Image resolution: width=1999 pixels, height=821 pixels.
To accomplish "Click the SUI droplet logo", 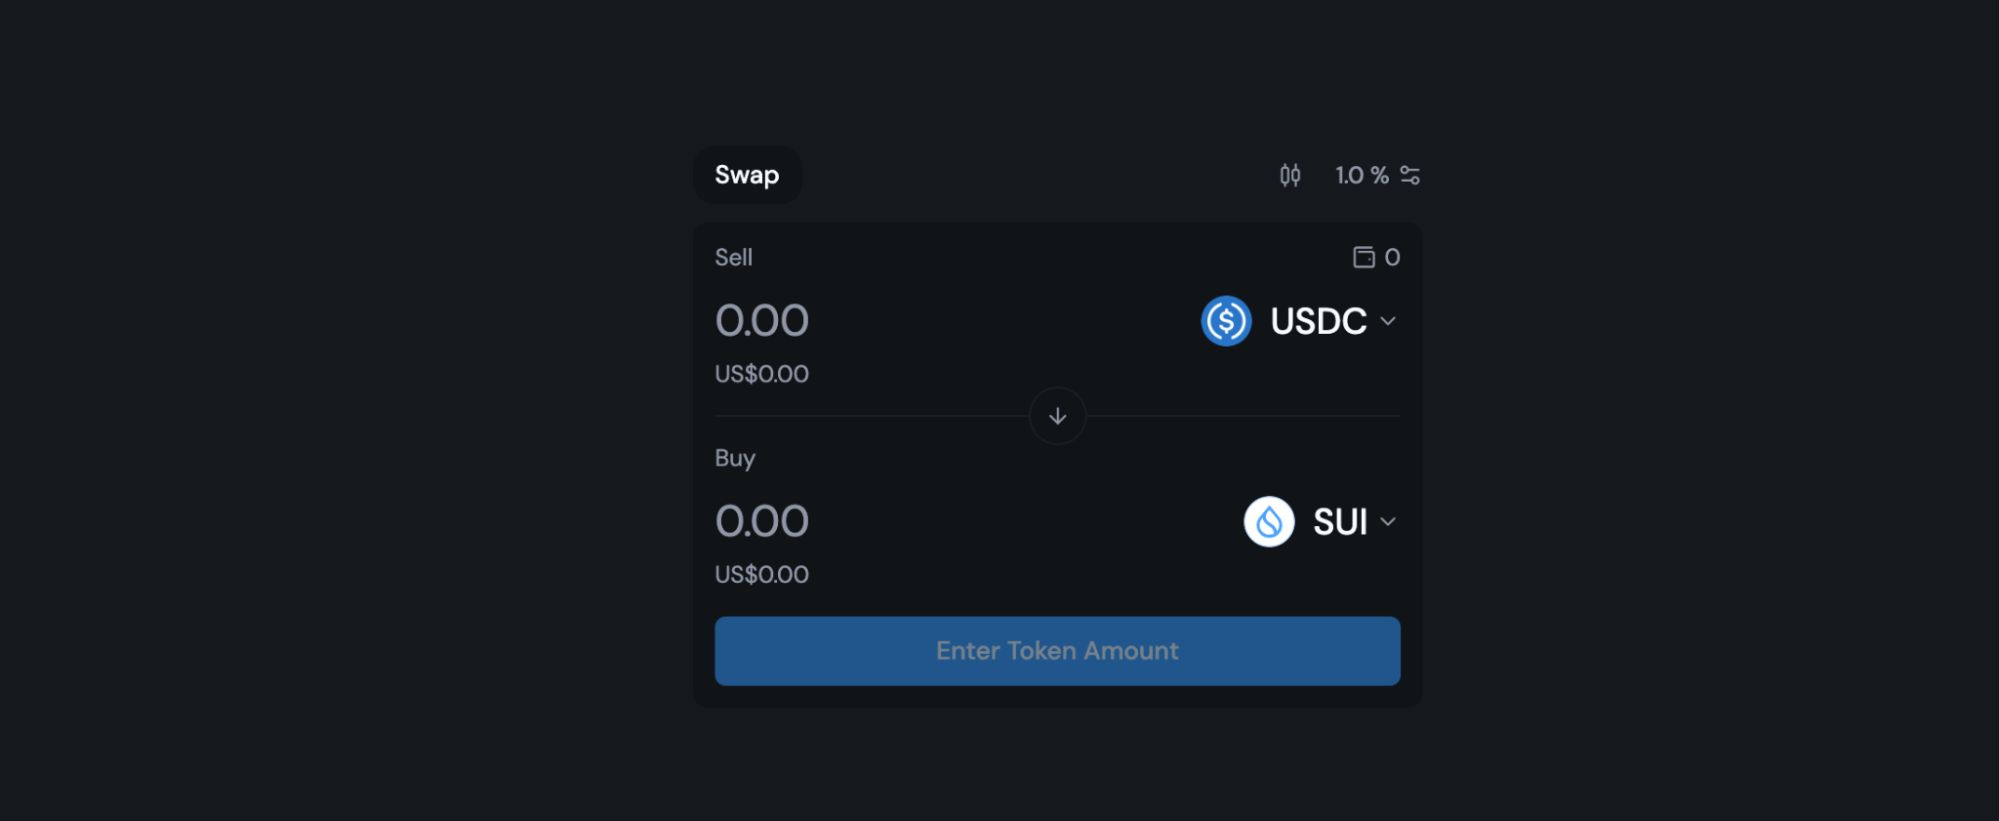I will pyautogui.click(x=1269, y=522).
